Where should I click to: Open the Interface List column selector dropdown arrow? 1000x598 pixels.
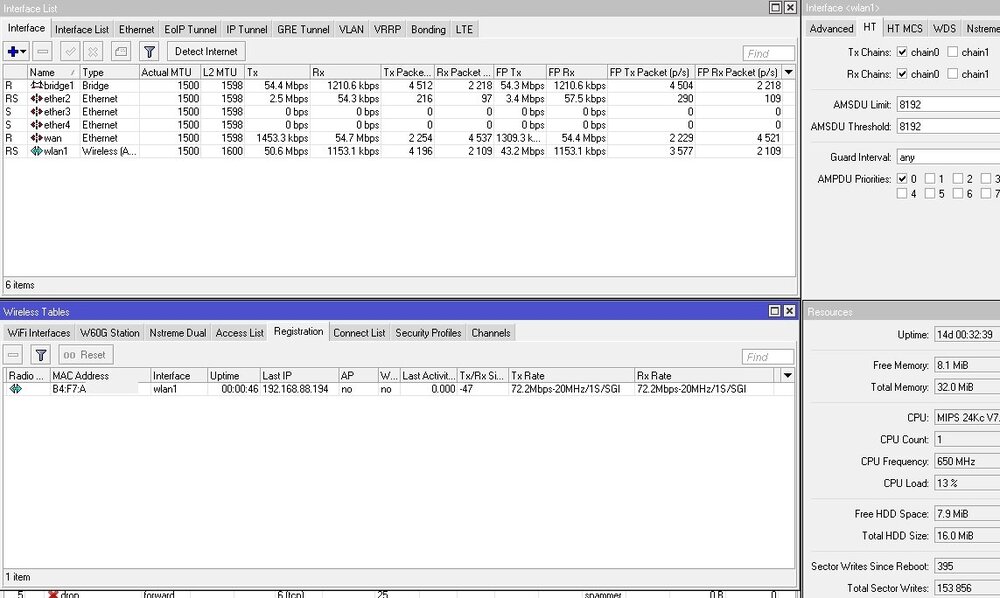click(x=789, y=72)
